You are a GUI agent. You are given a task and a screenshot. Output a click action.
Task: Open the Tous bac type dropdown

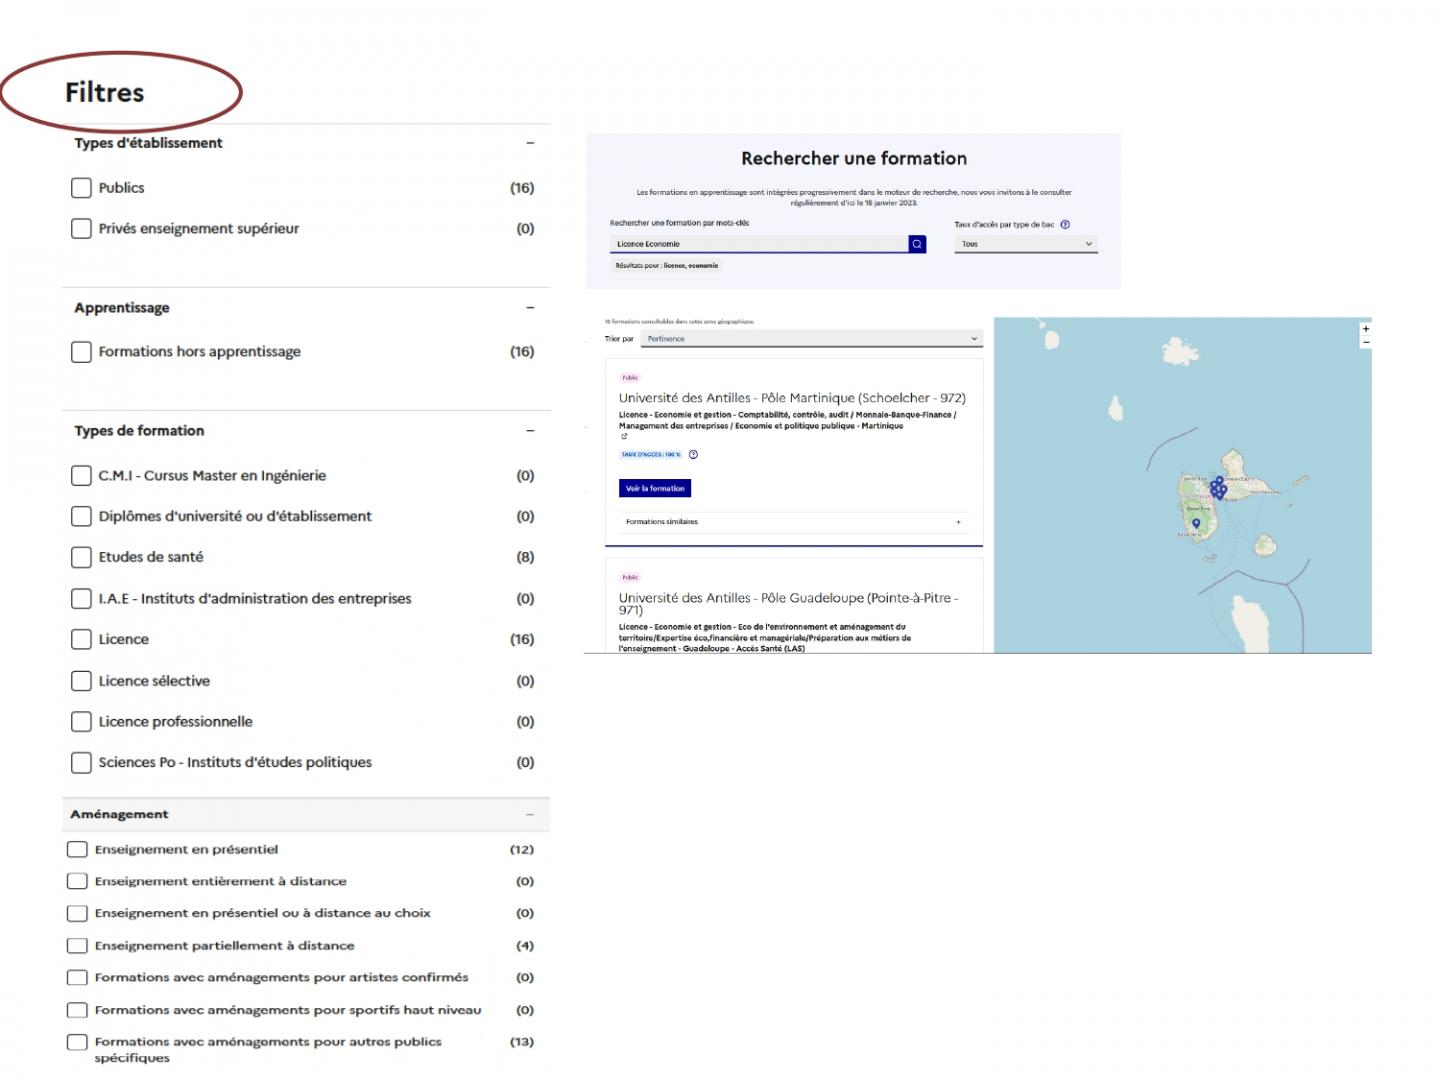pos(1026,244)
